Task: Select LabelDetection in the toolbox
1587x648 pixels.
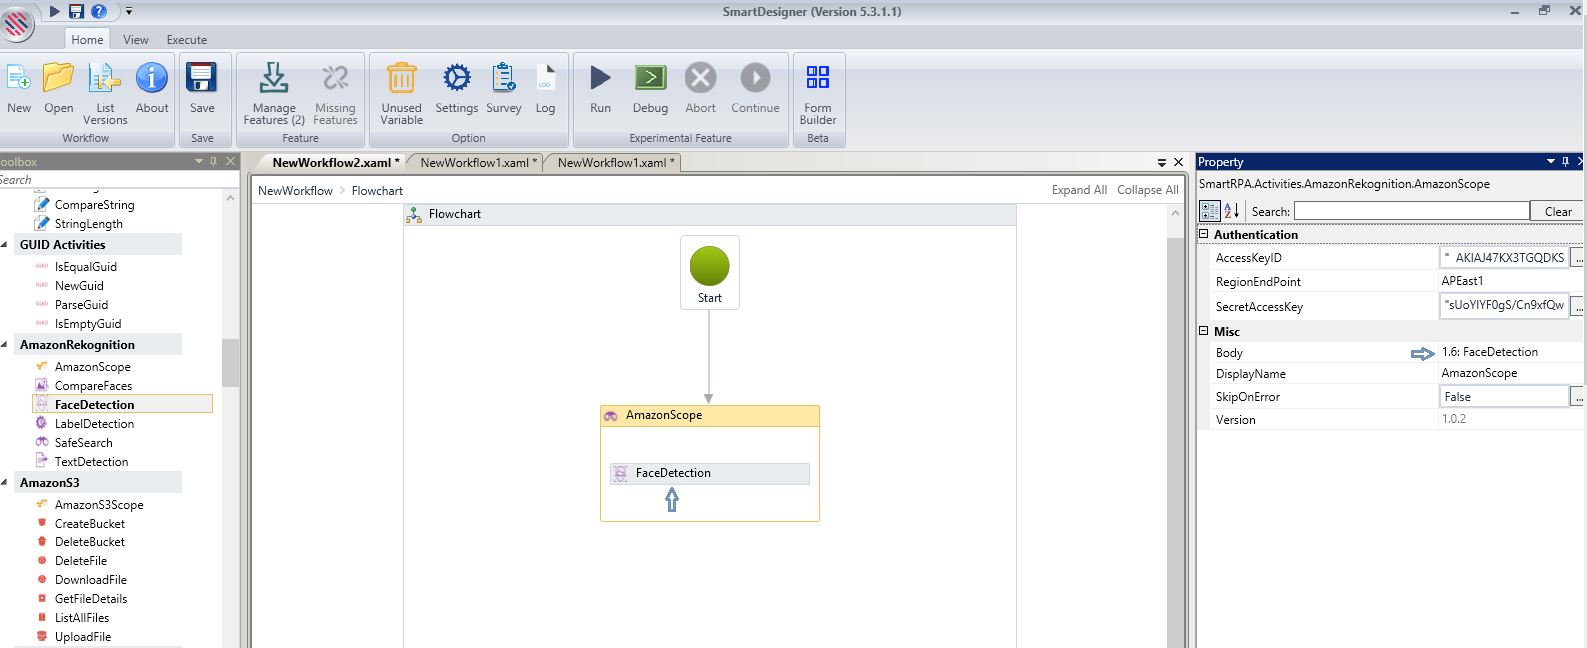Action: (94, 424)
